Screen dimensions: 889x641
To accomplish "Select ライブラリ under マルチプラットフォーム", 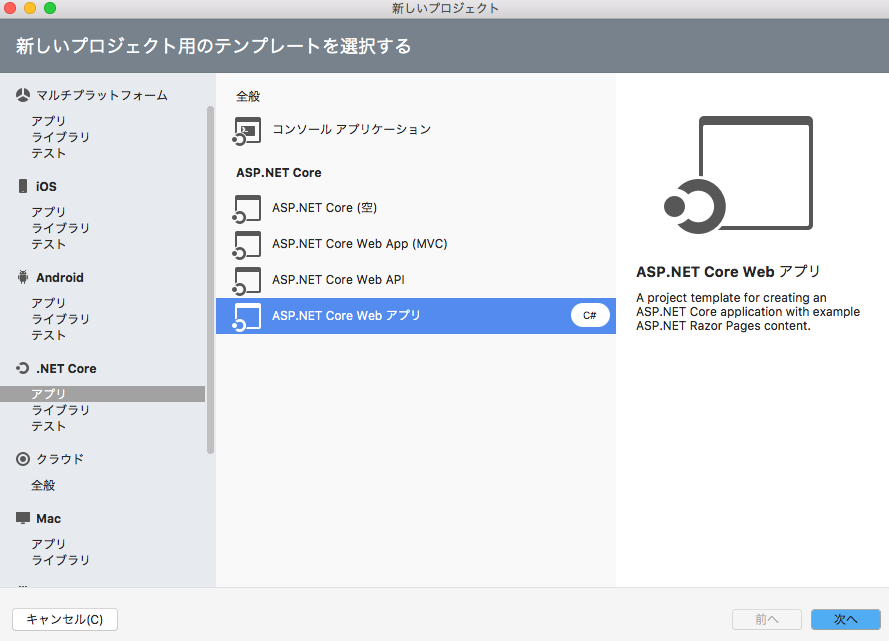I will (60, 137).
